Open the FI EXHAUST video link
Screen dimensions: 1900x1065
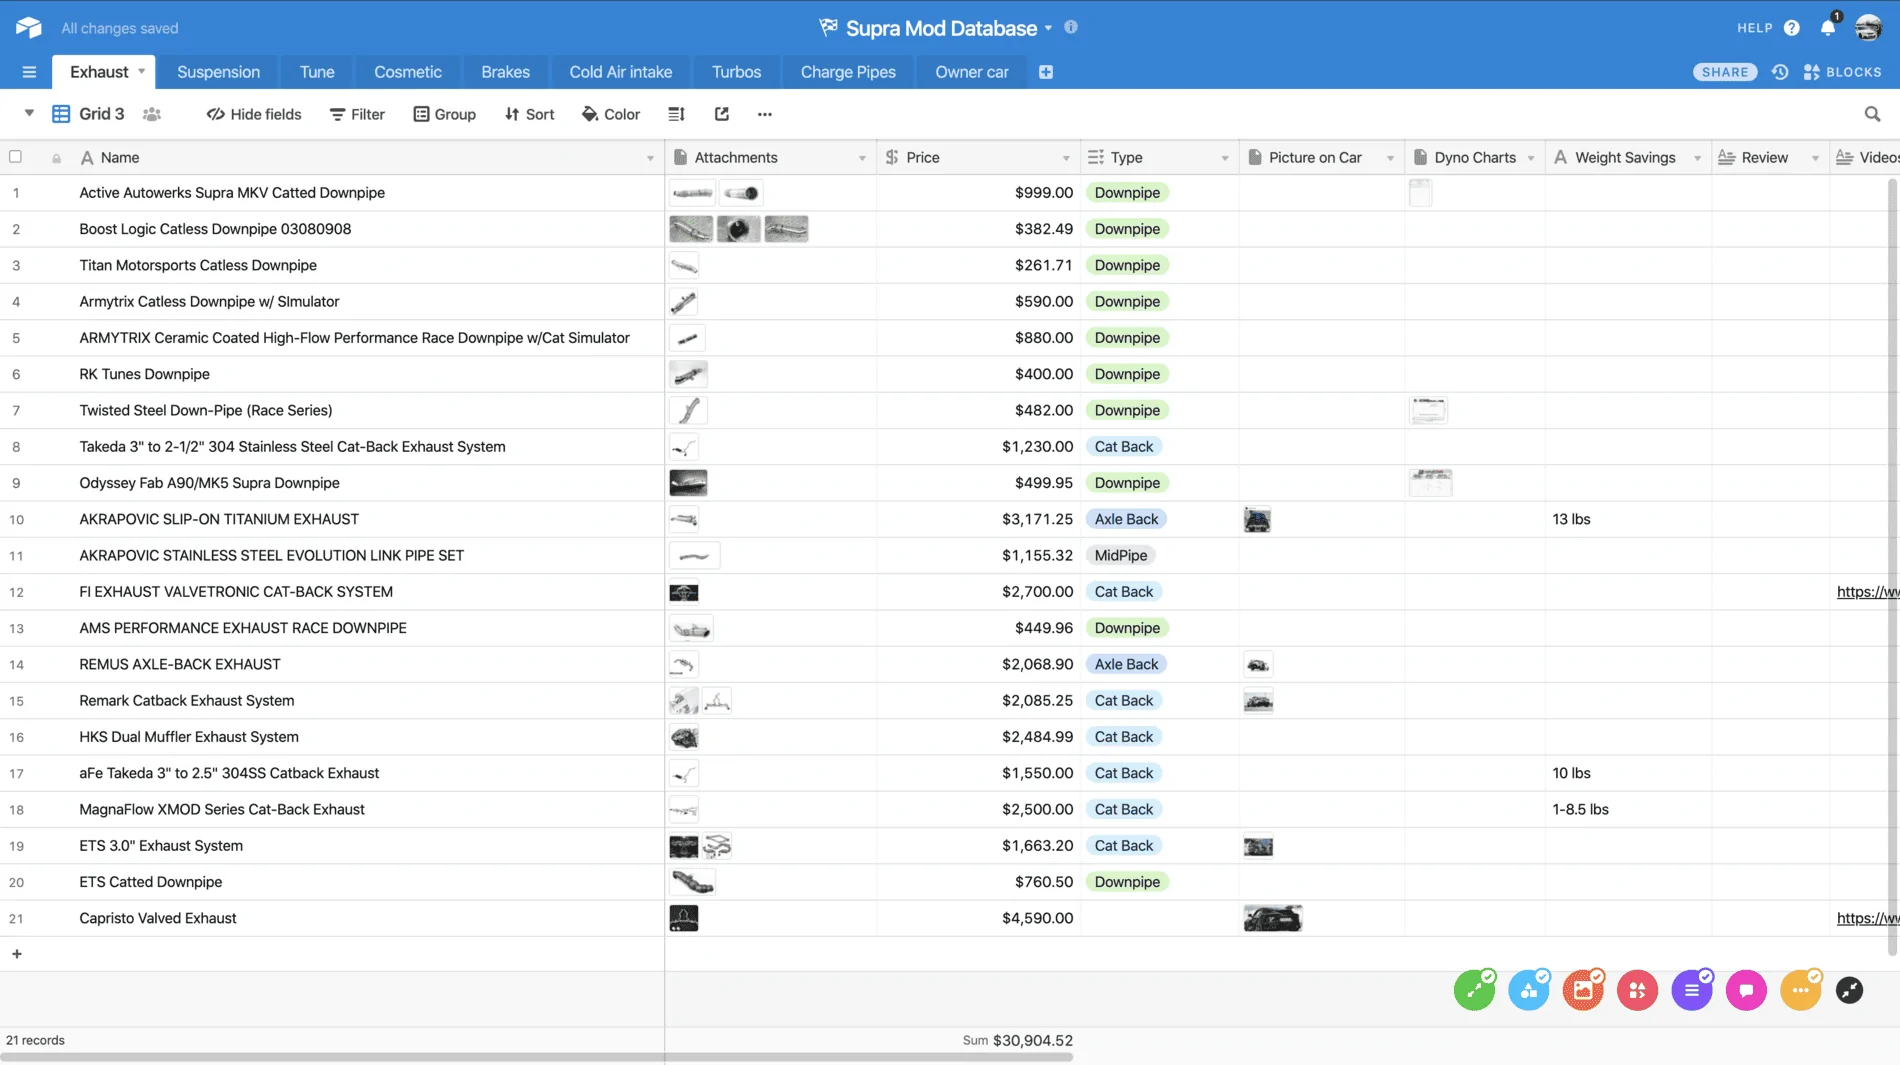point(1867,592)
